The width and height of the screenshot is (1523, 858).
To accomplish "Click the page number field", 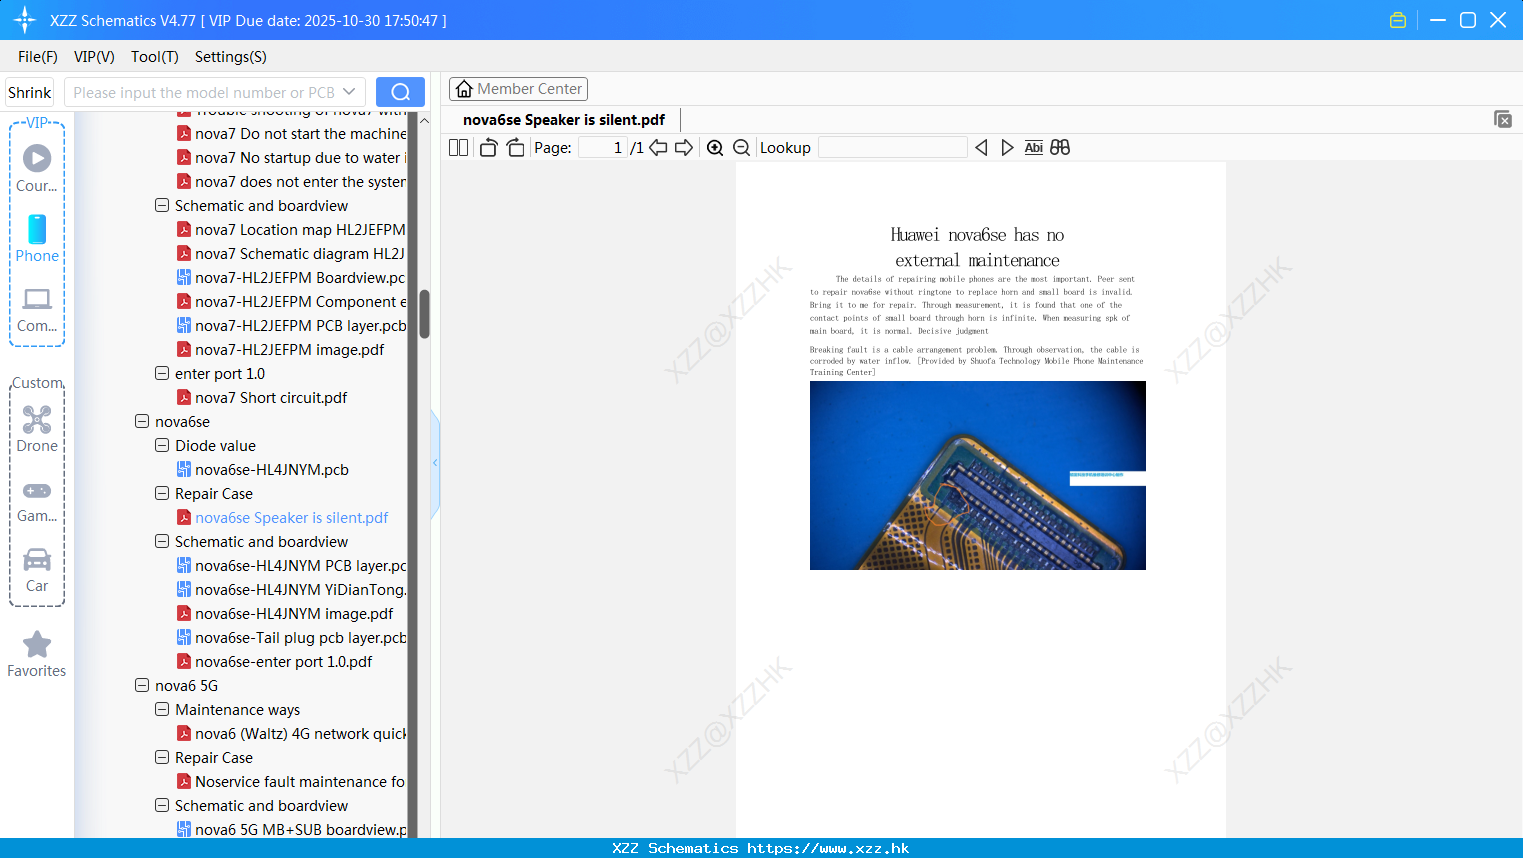I will (603, 148).
